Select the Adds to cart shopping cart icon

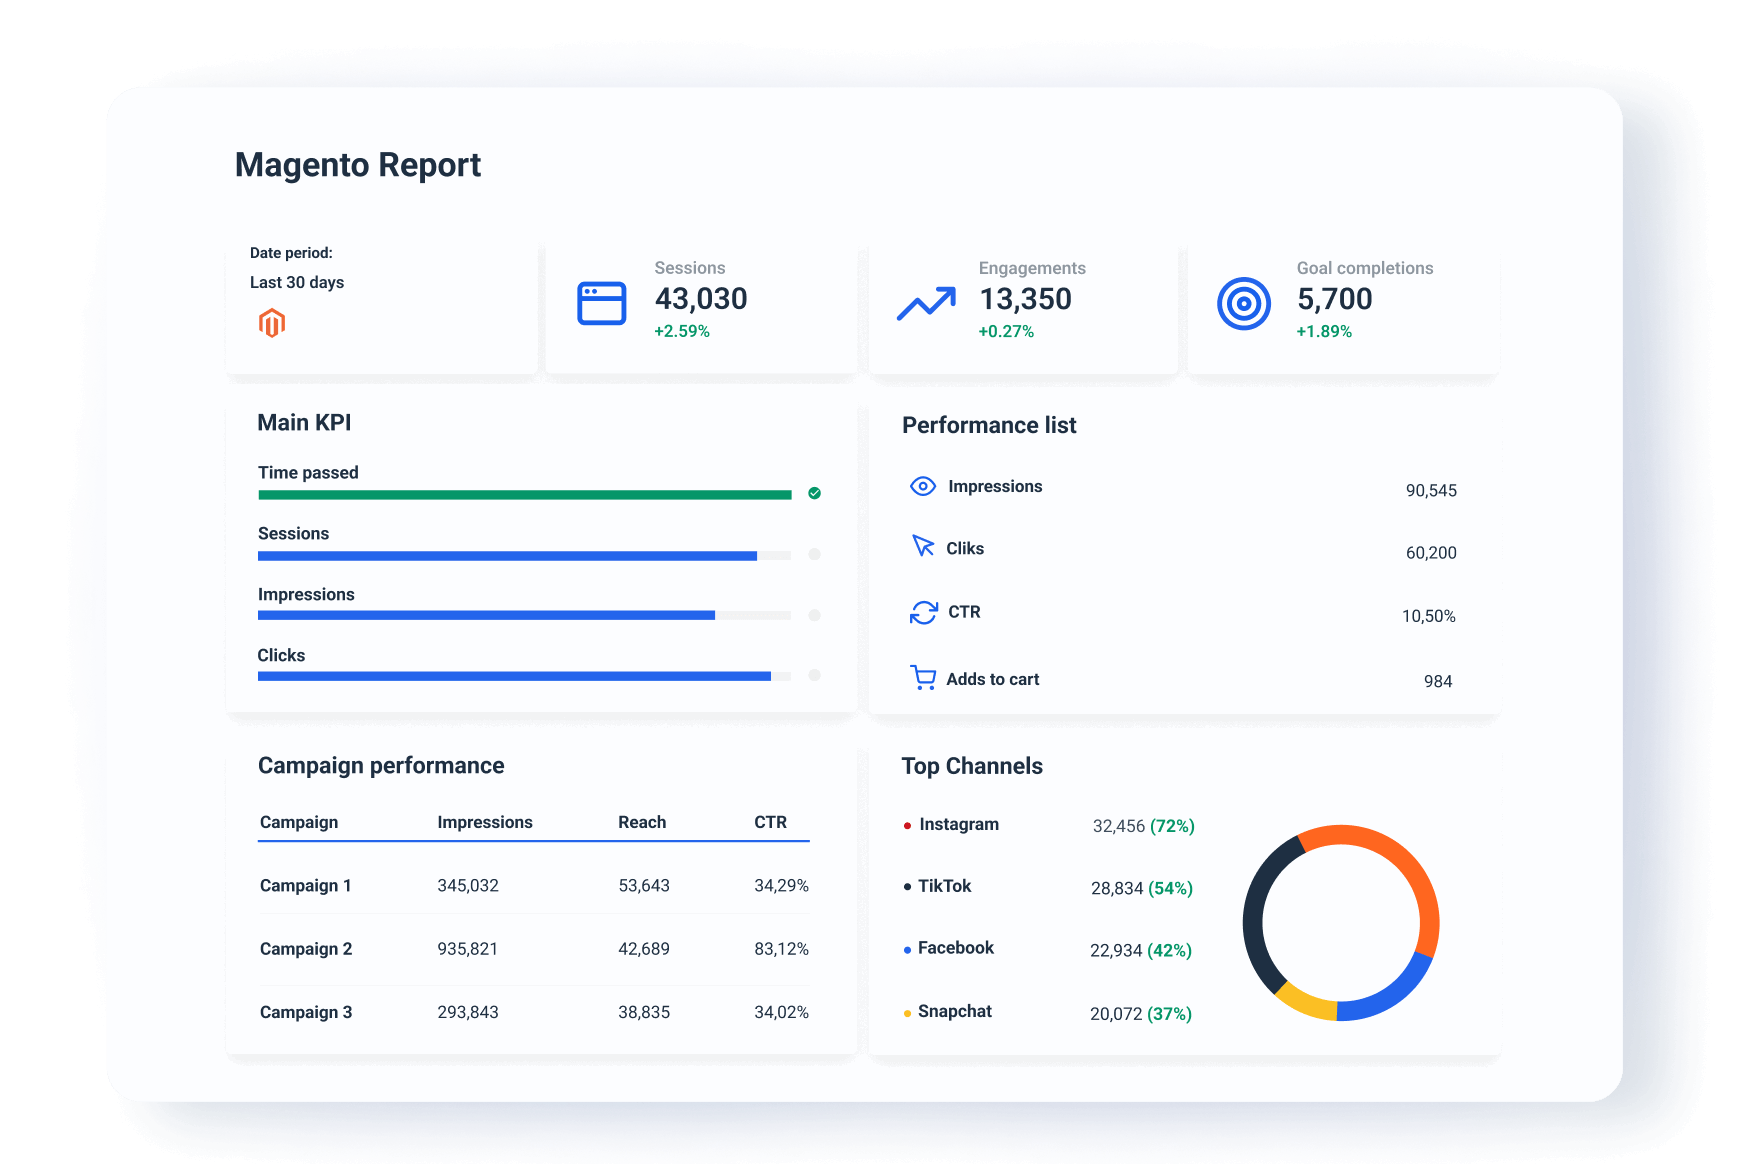pos(921,677)
